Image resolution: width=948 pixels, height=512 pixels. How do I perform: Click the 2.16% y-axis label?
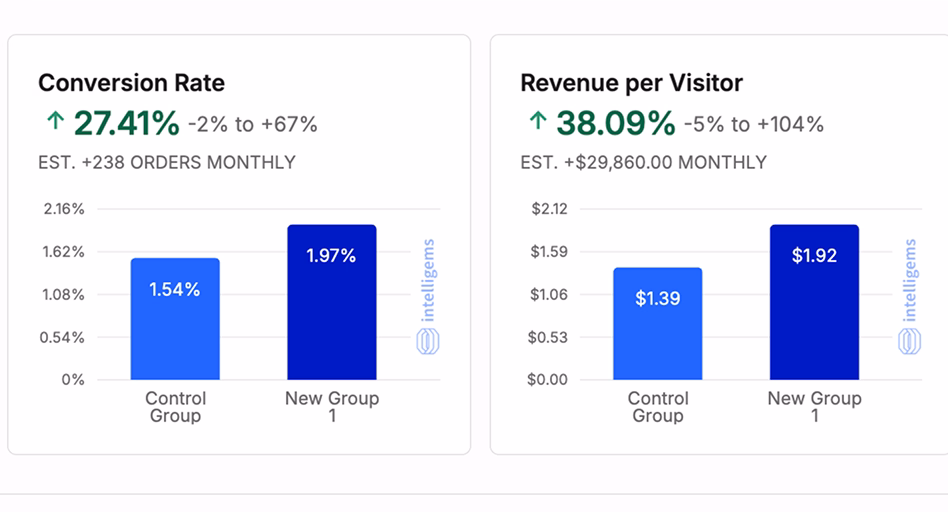(63, 209)
